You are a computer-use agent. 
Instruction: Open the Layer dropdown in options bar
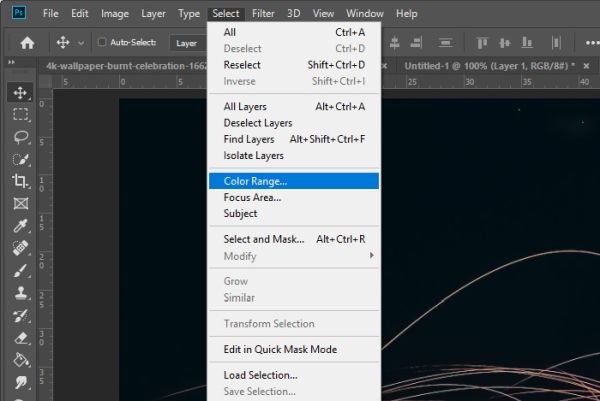pyautogui.click(x=188, y=43)
